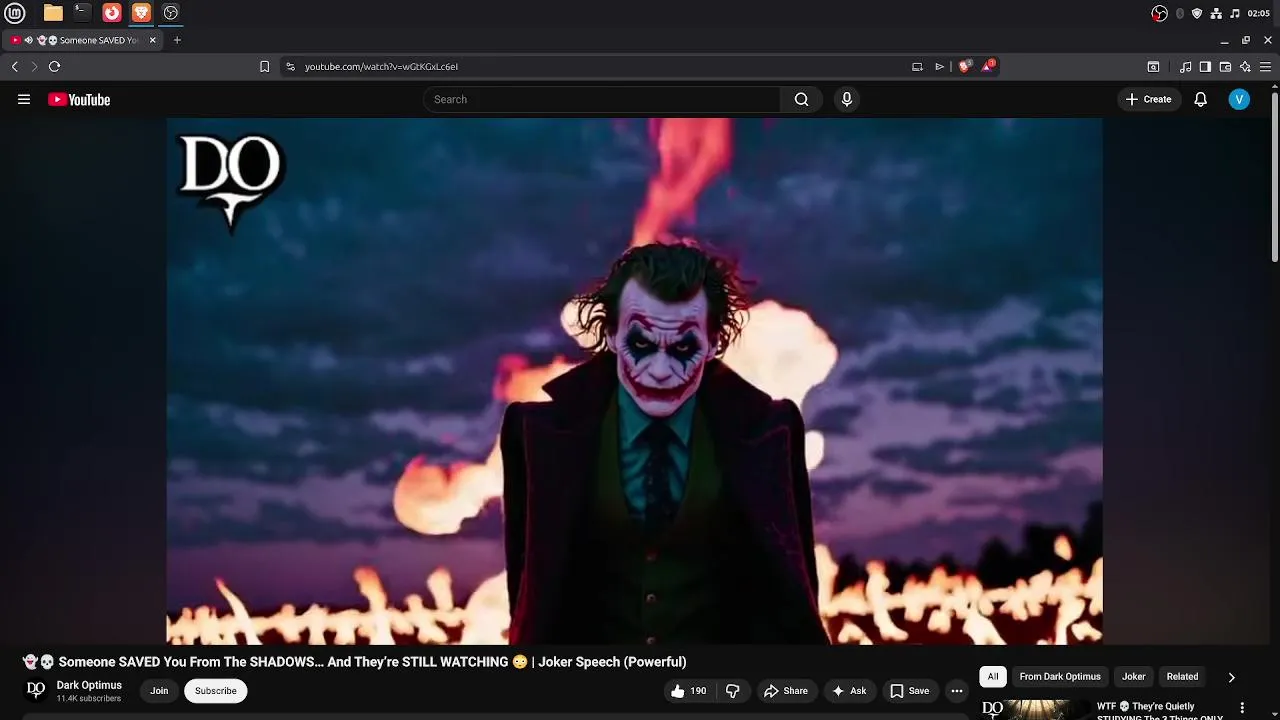Open YouTube notifications bell
The height and width of the screenshot is (720, 1280).
coord(1201,99)
